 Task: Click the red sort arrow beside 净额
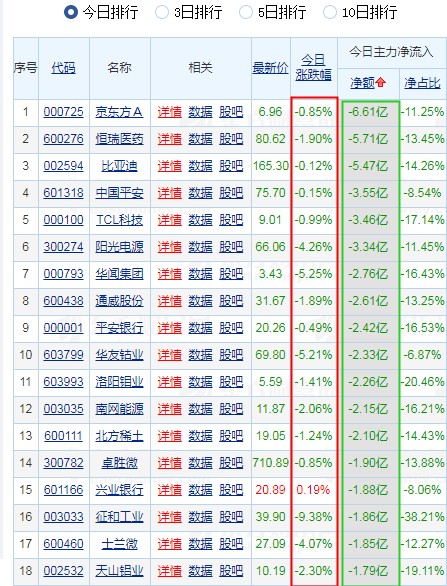[380, 82]
